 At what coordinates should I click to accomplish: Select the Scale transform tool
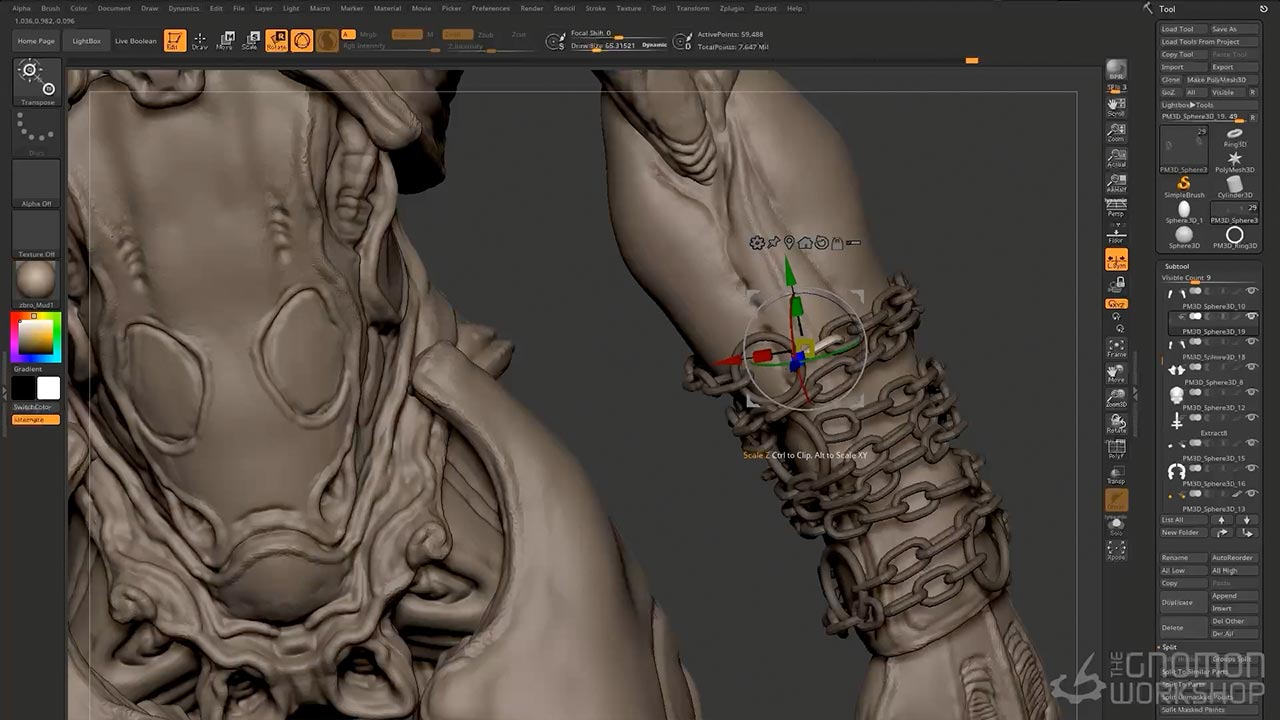click(250, 41)
